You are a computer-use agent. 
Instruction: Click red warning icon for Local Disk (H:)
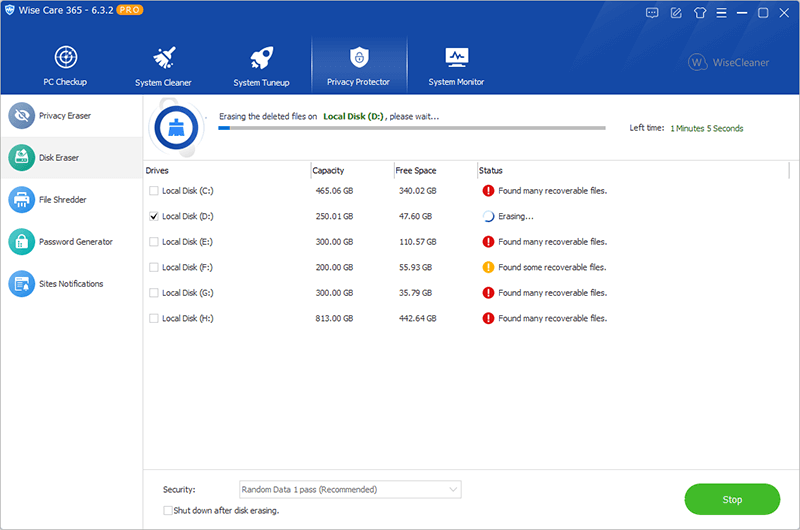point(488,318)
